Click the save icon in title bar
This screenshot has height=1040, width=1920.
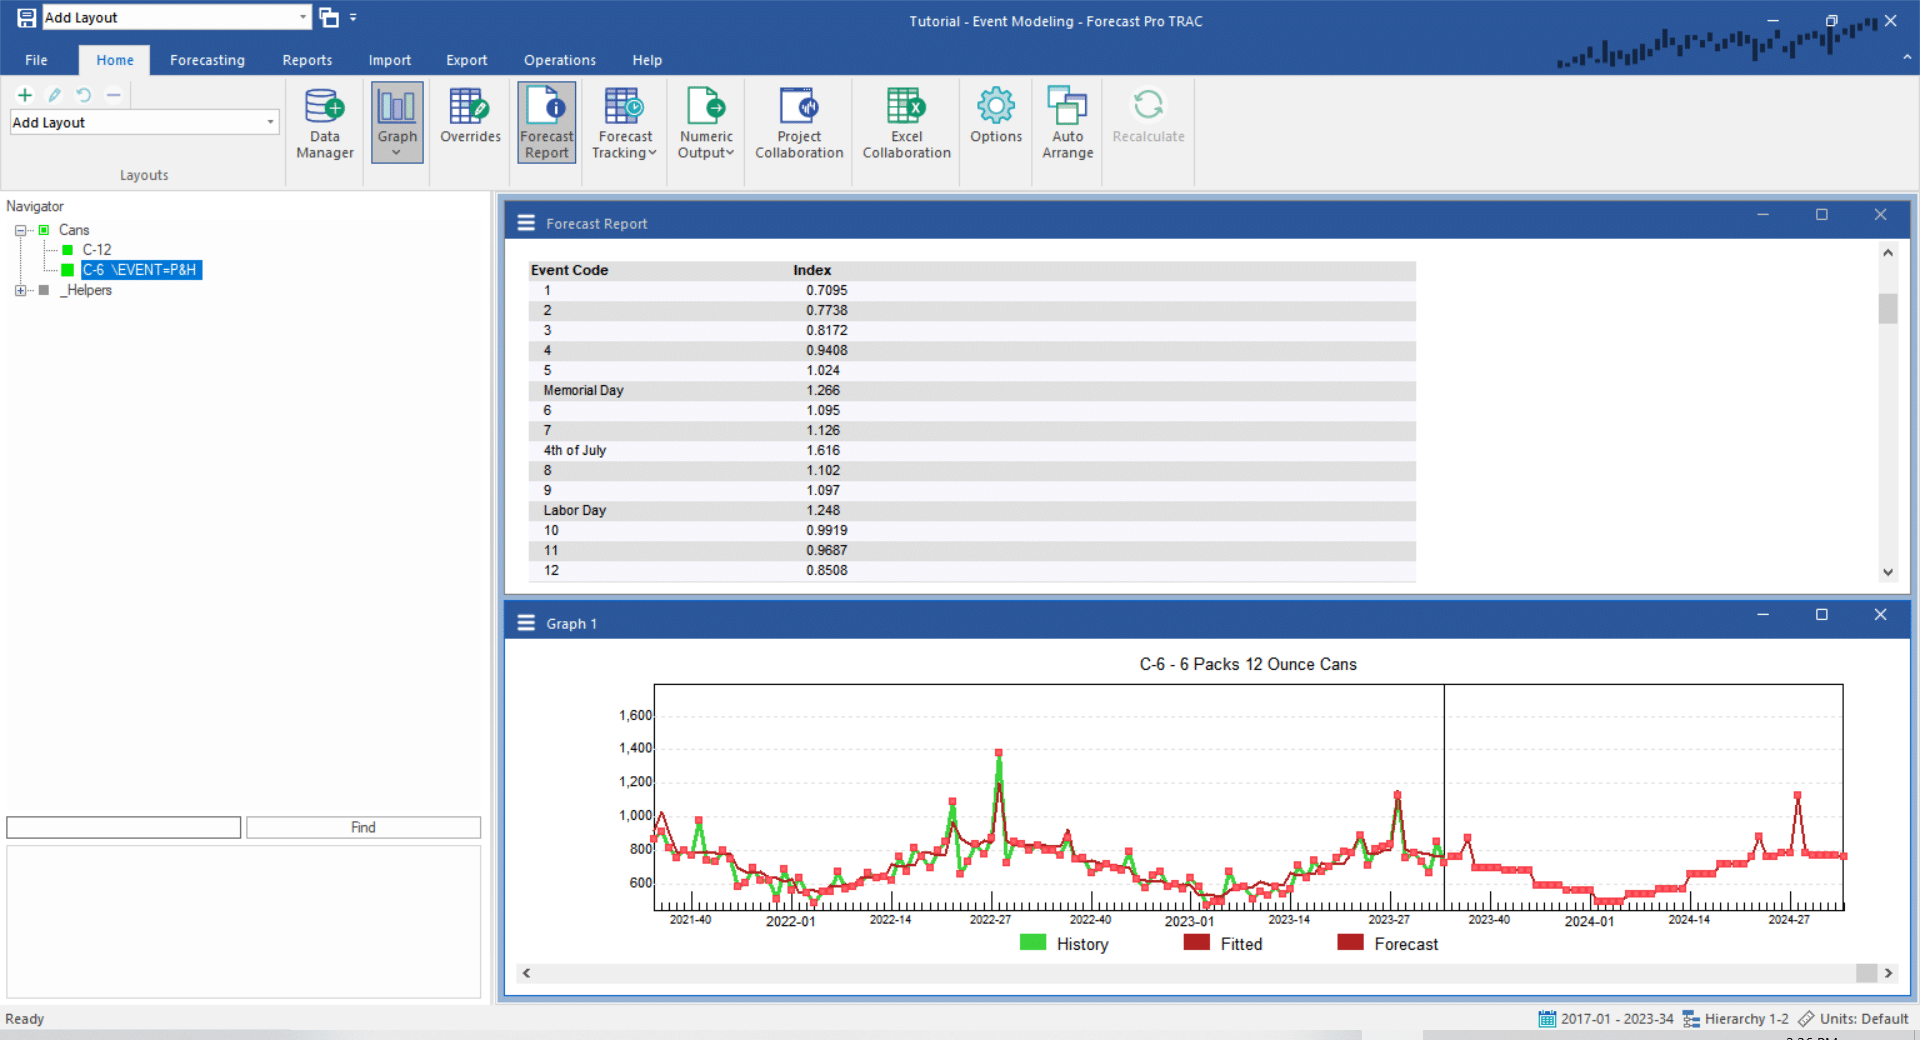pyautogui.click(x=26, y=18)
